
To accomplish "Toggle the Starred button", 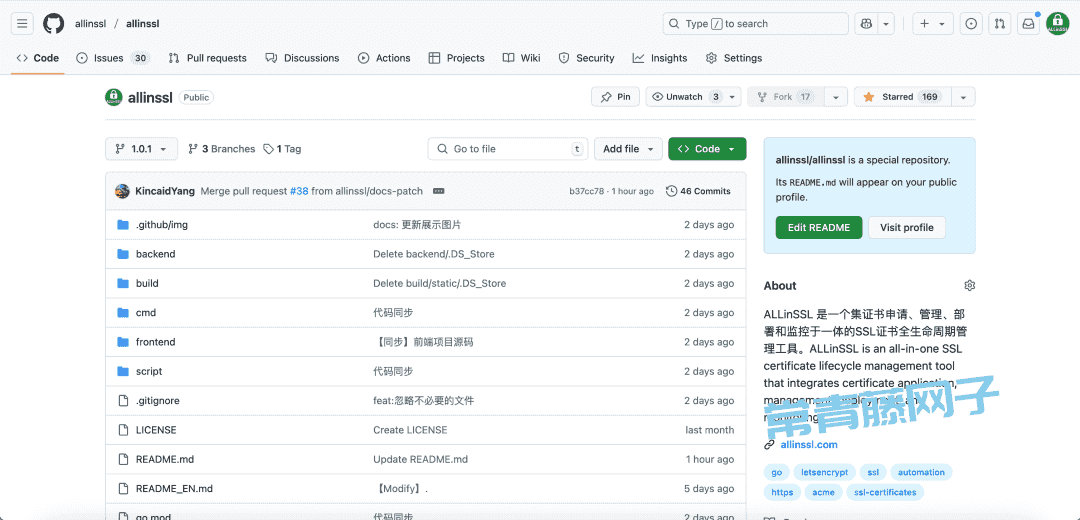I will tap(902, 97).
